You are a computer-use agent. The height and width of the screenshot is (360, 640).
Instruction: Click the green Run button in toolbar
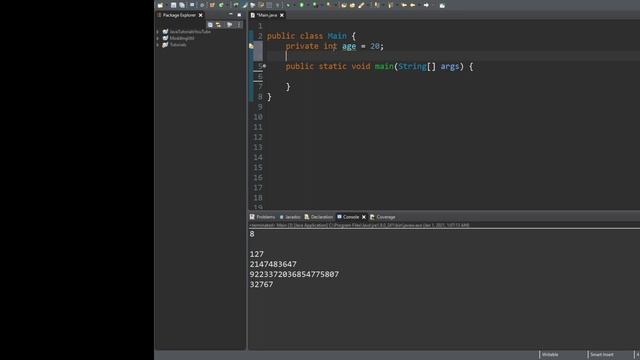302,5
